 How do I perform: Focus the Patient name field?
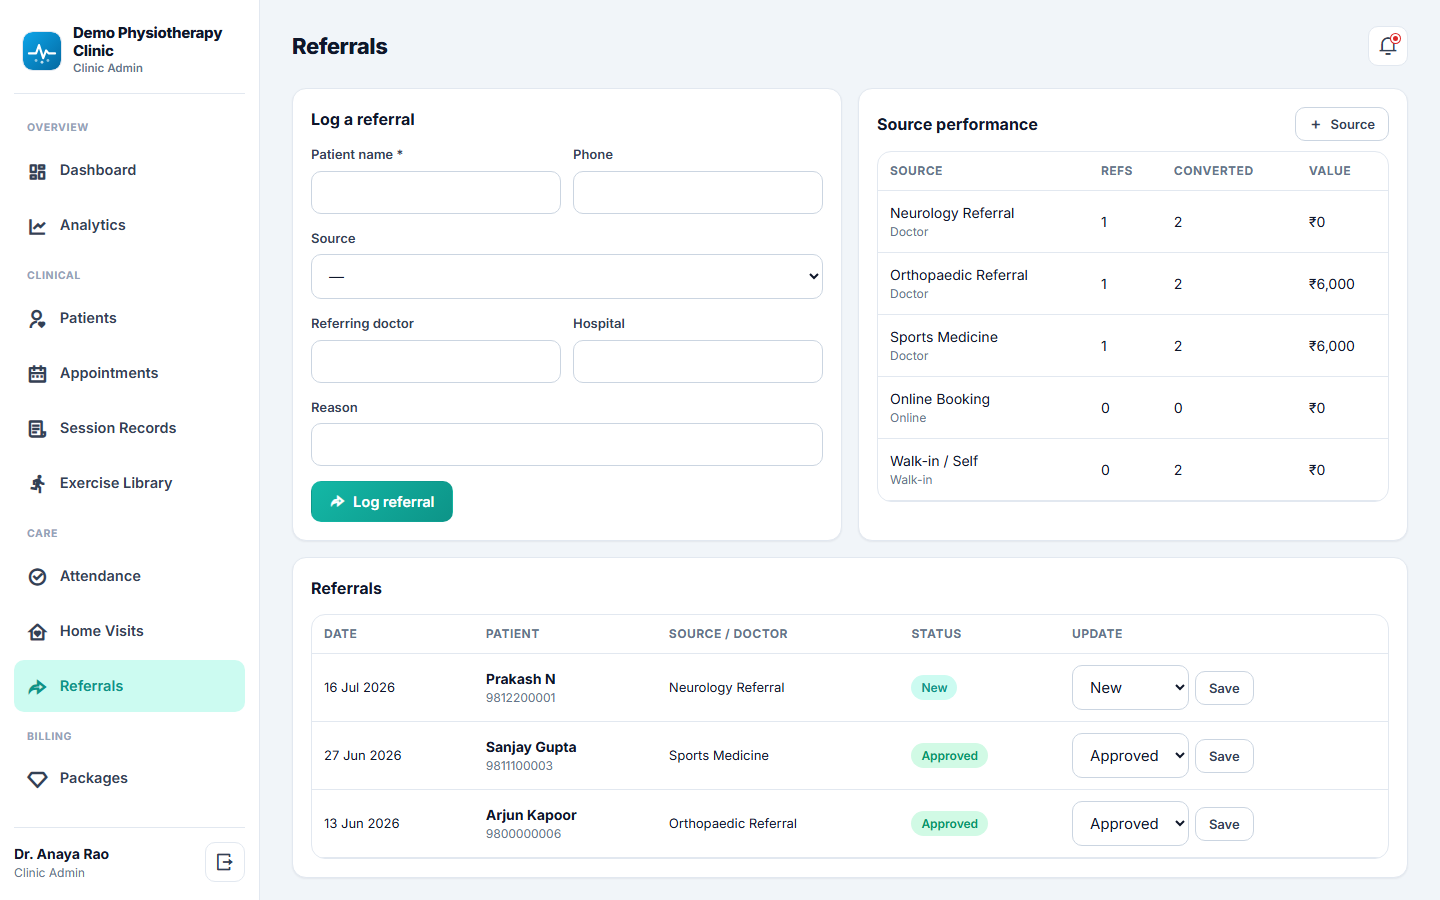(x=436, y=192)
